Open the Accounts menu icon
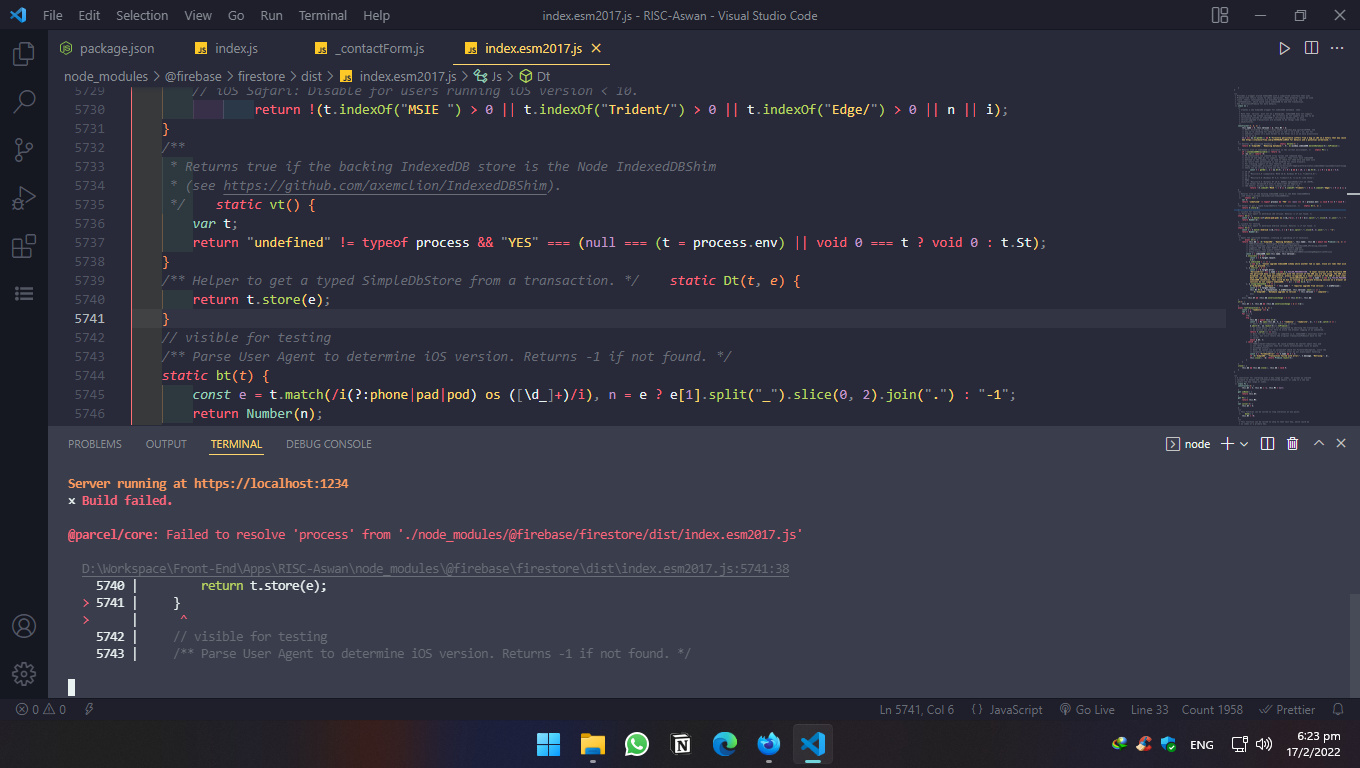The image size is (1360, 768). 24,626
